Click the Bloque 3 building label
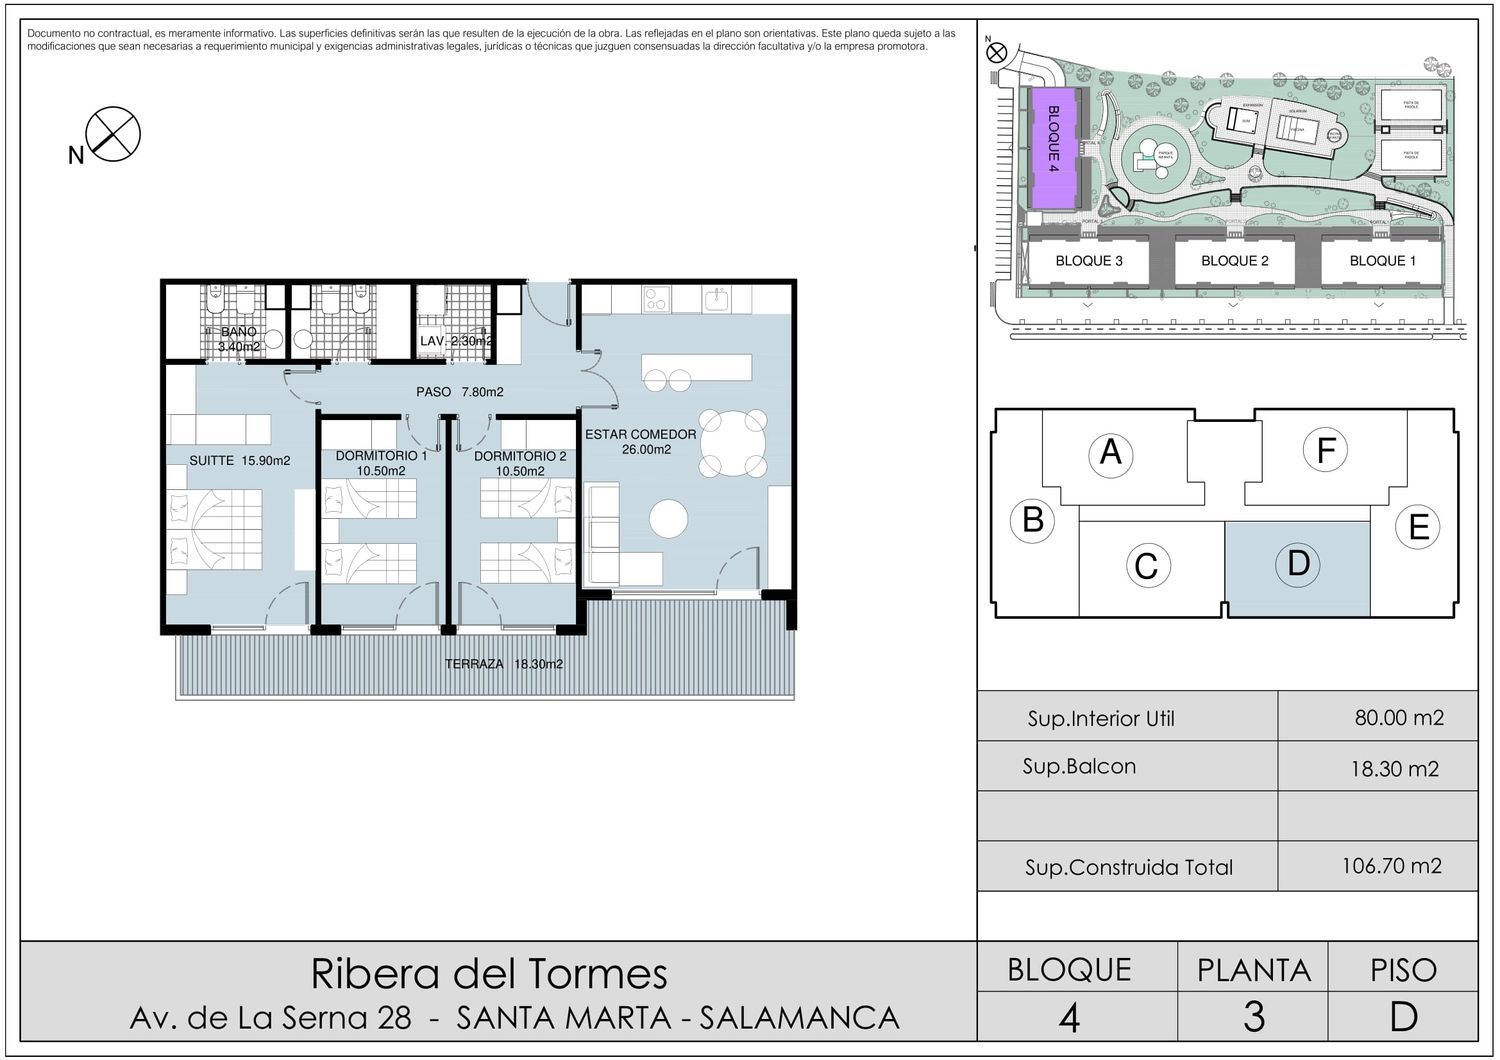Screen dimensions: 1500x1060 (1088, 261)
